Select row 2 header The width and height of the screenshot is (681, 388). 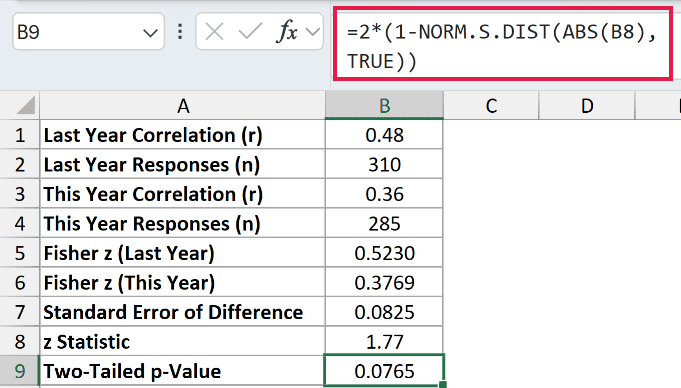coord(20,164)
